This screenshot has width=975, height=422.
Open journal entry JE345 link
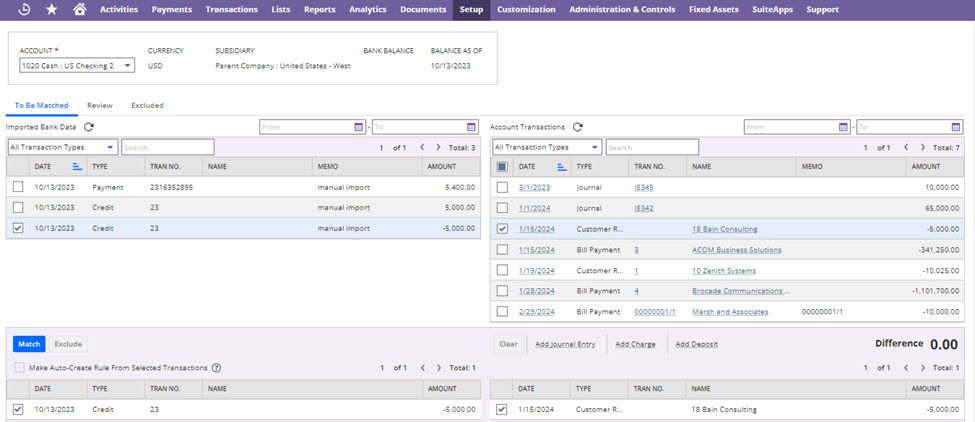coord(644,187)
